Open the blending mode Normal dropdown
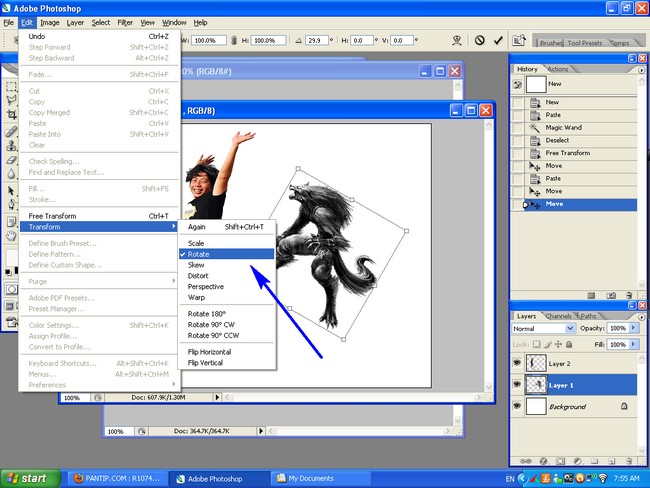Viewport: 650px width, 488px height. pyautogui.click(x=543, y=328)
